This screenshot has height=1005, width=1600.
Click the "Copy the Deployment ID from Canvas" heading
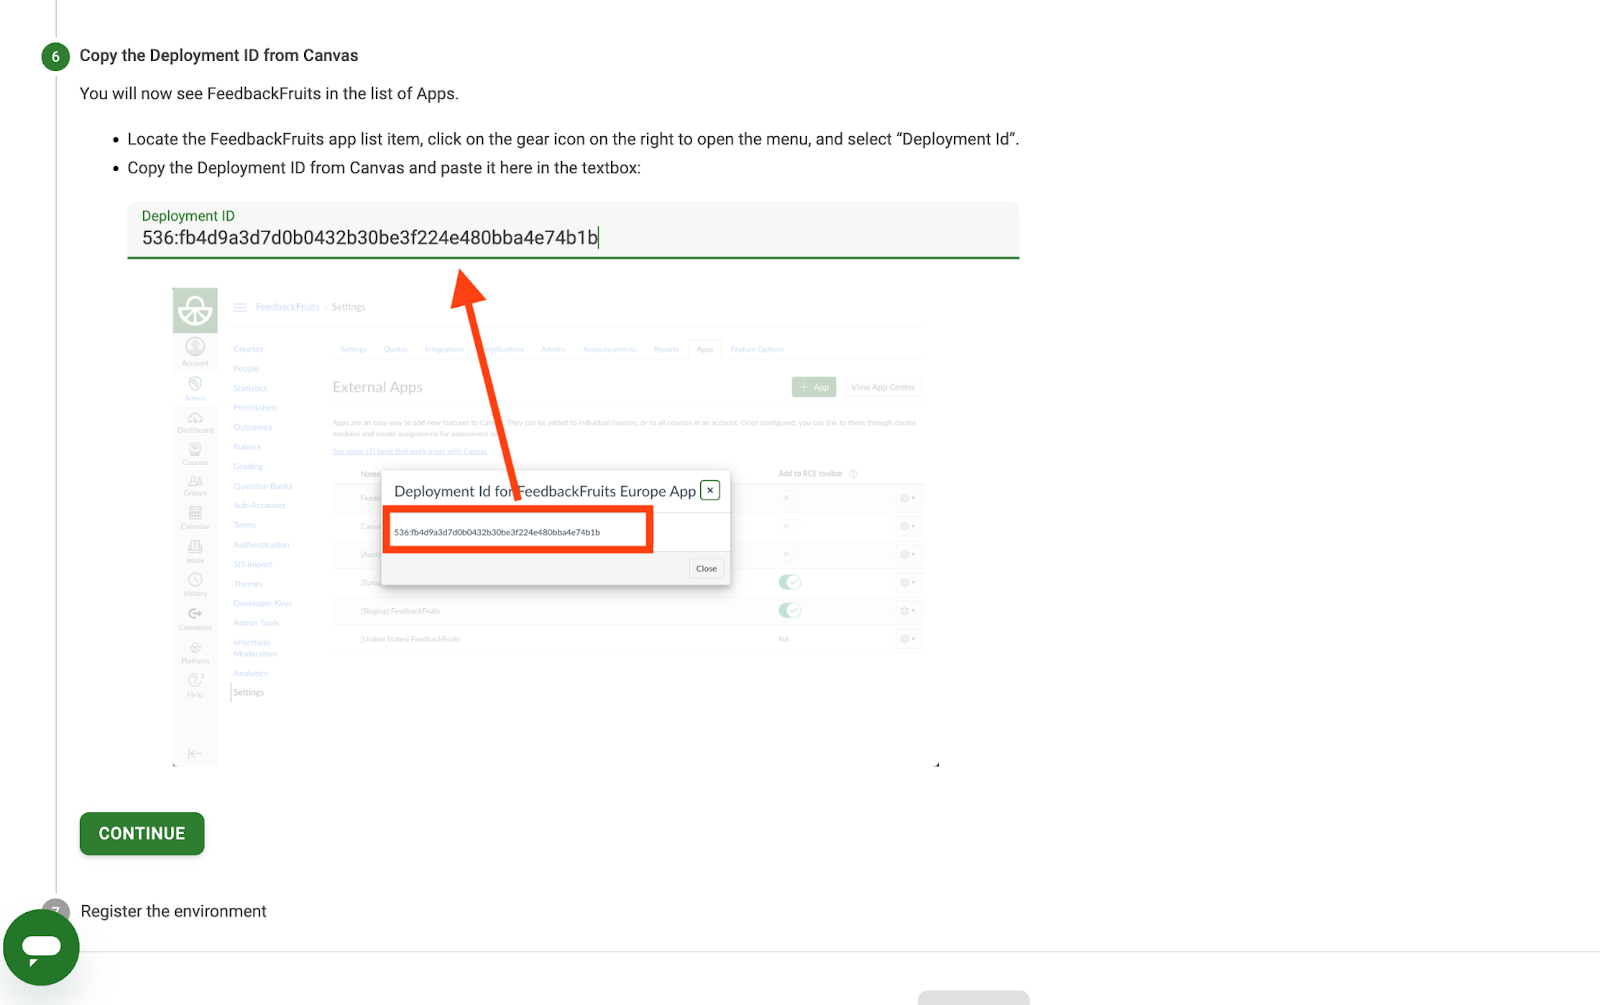point(219,56)
